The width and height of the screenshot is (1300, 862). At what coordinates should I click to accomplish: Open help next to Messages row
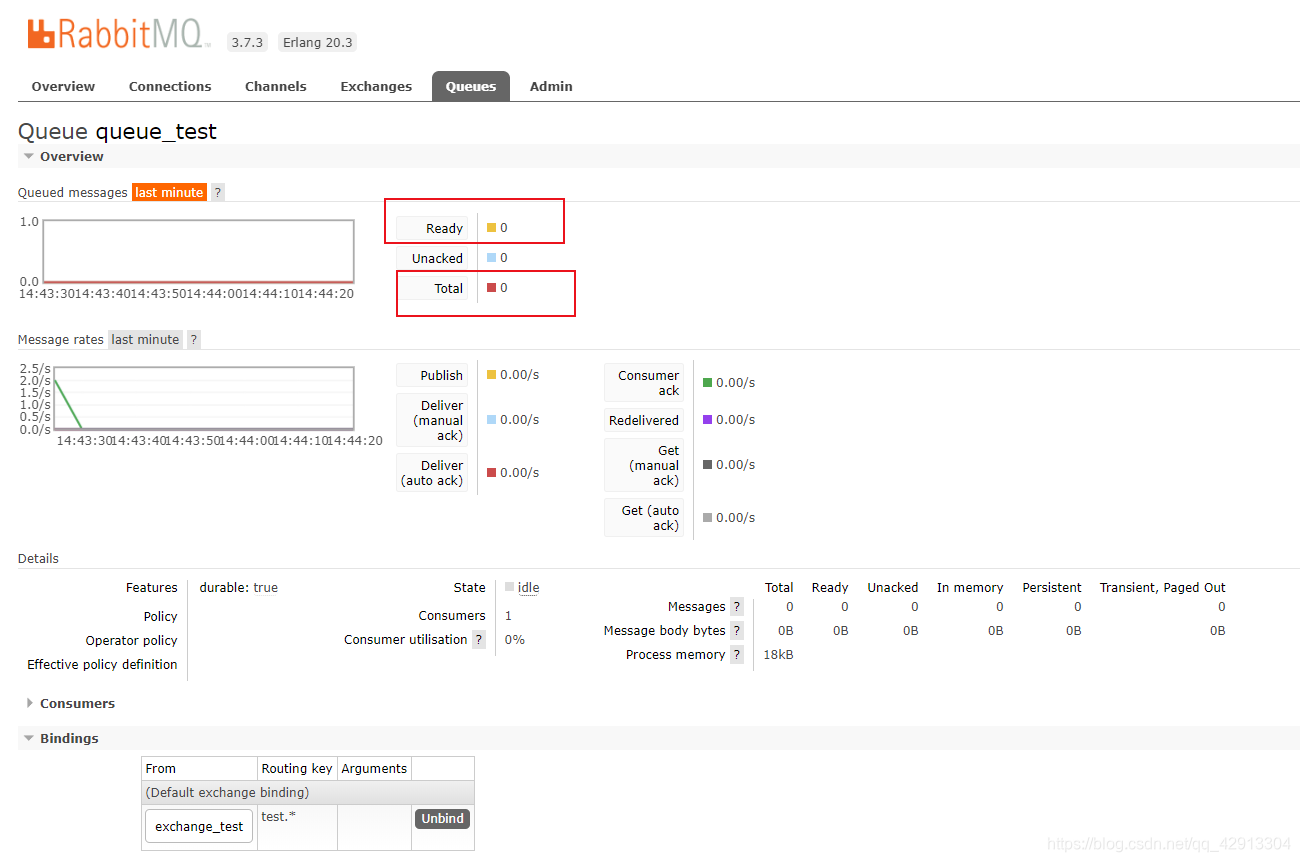[737, 607]
